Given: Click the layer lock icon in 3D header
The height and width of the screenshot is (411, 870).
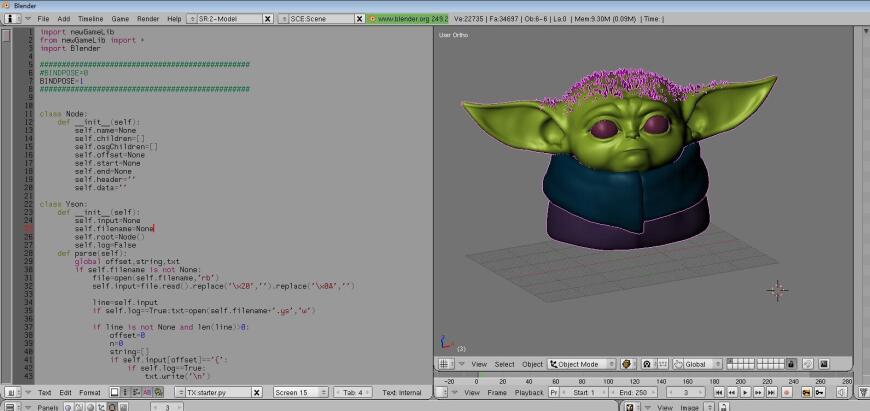Looking at the screenshot, I should (791, 364).
